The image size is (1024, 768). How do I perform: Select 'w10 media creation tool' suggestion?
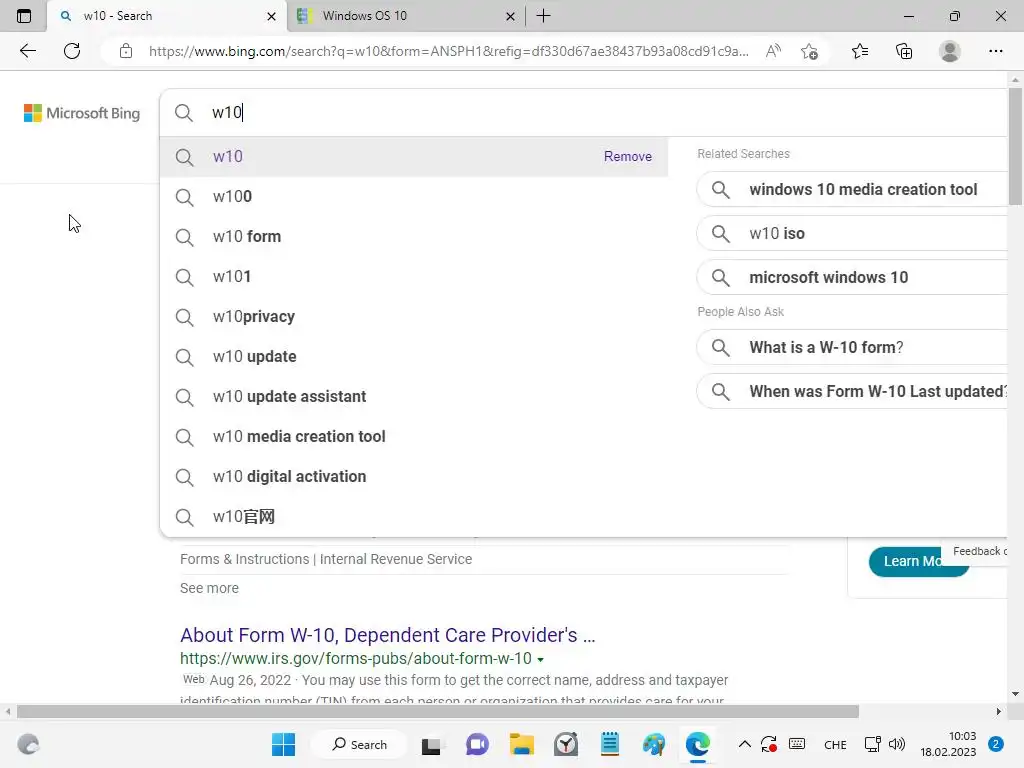pos(414,436)
